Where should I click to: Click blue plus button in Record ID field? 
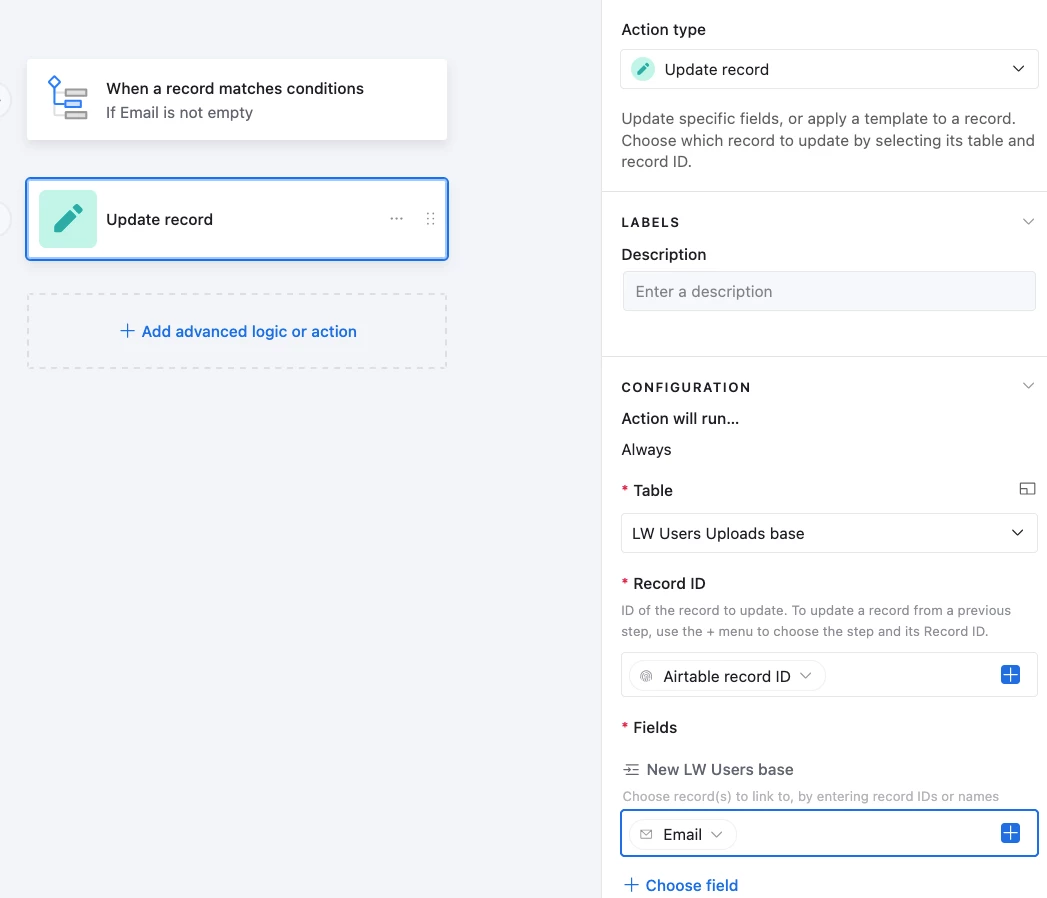tap(1010, 675)
